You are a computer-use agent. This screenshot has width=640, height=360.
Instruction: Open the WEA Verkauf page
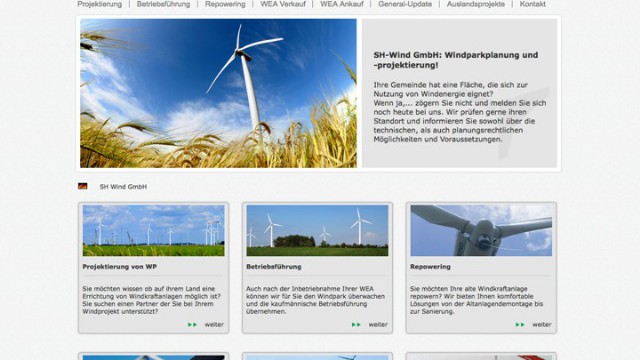283,4
